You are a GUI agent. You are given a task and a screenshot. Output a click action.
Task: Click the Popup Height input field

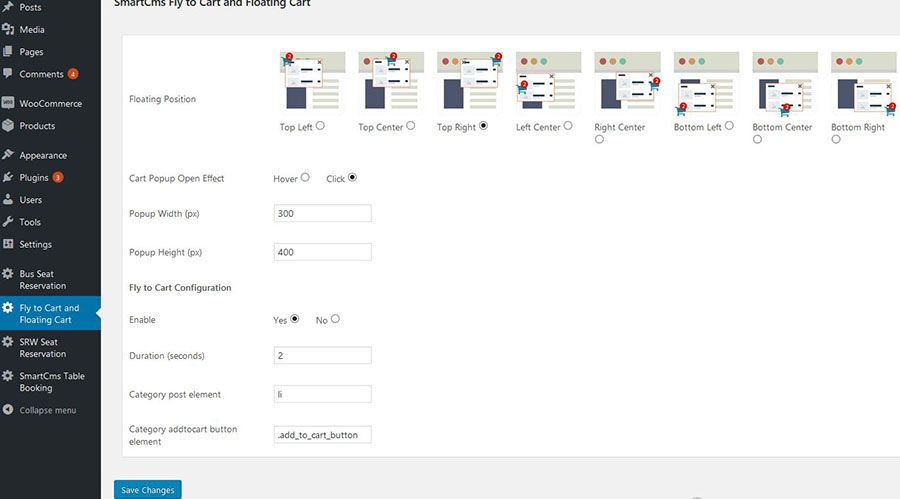[x=323, y=252]
